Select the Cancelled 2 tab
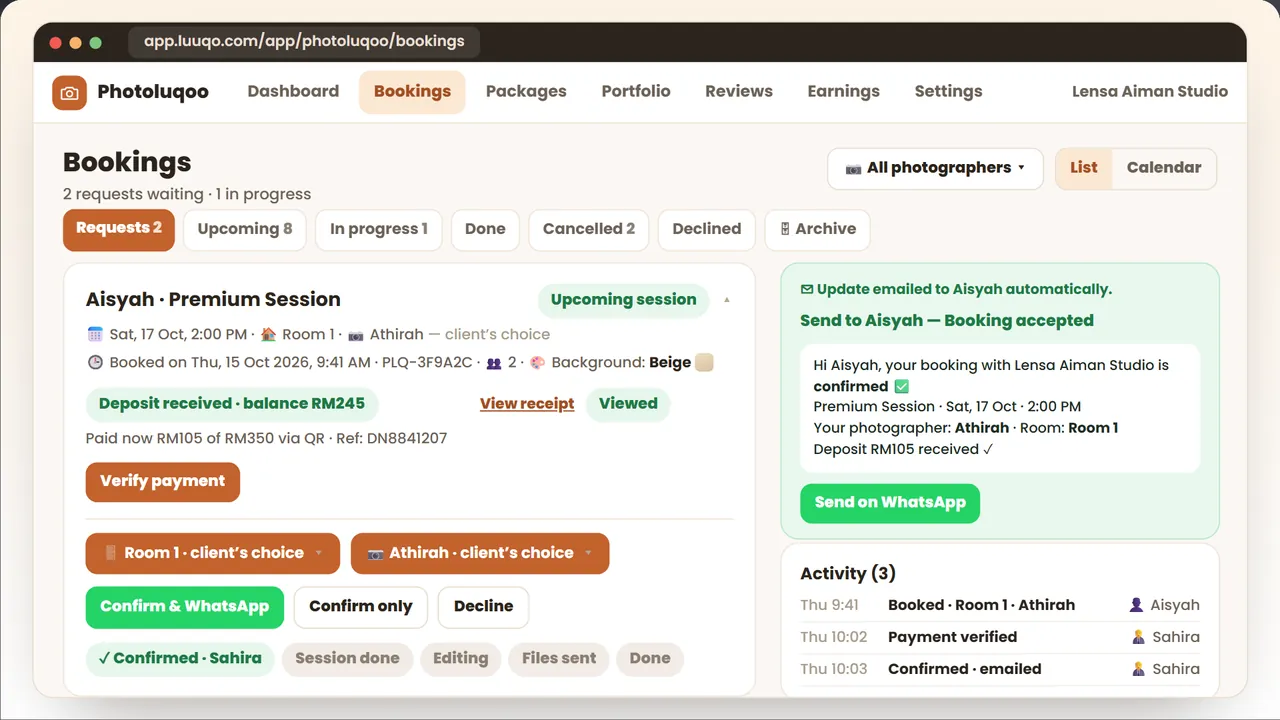Viewport: 1280px width, 720px height. click(x=589, y=229)
